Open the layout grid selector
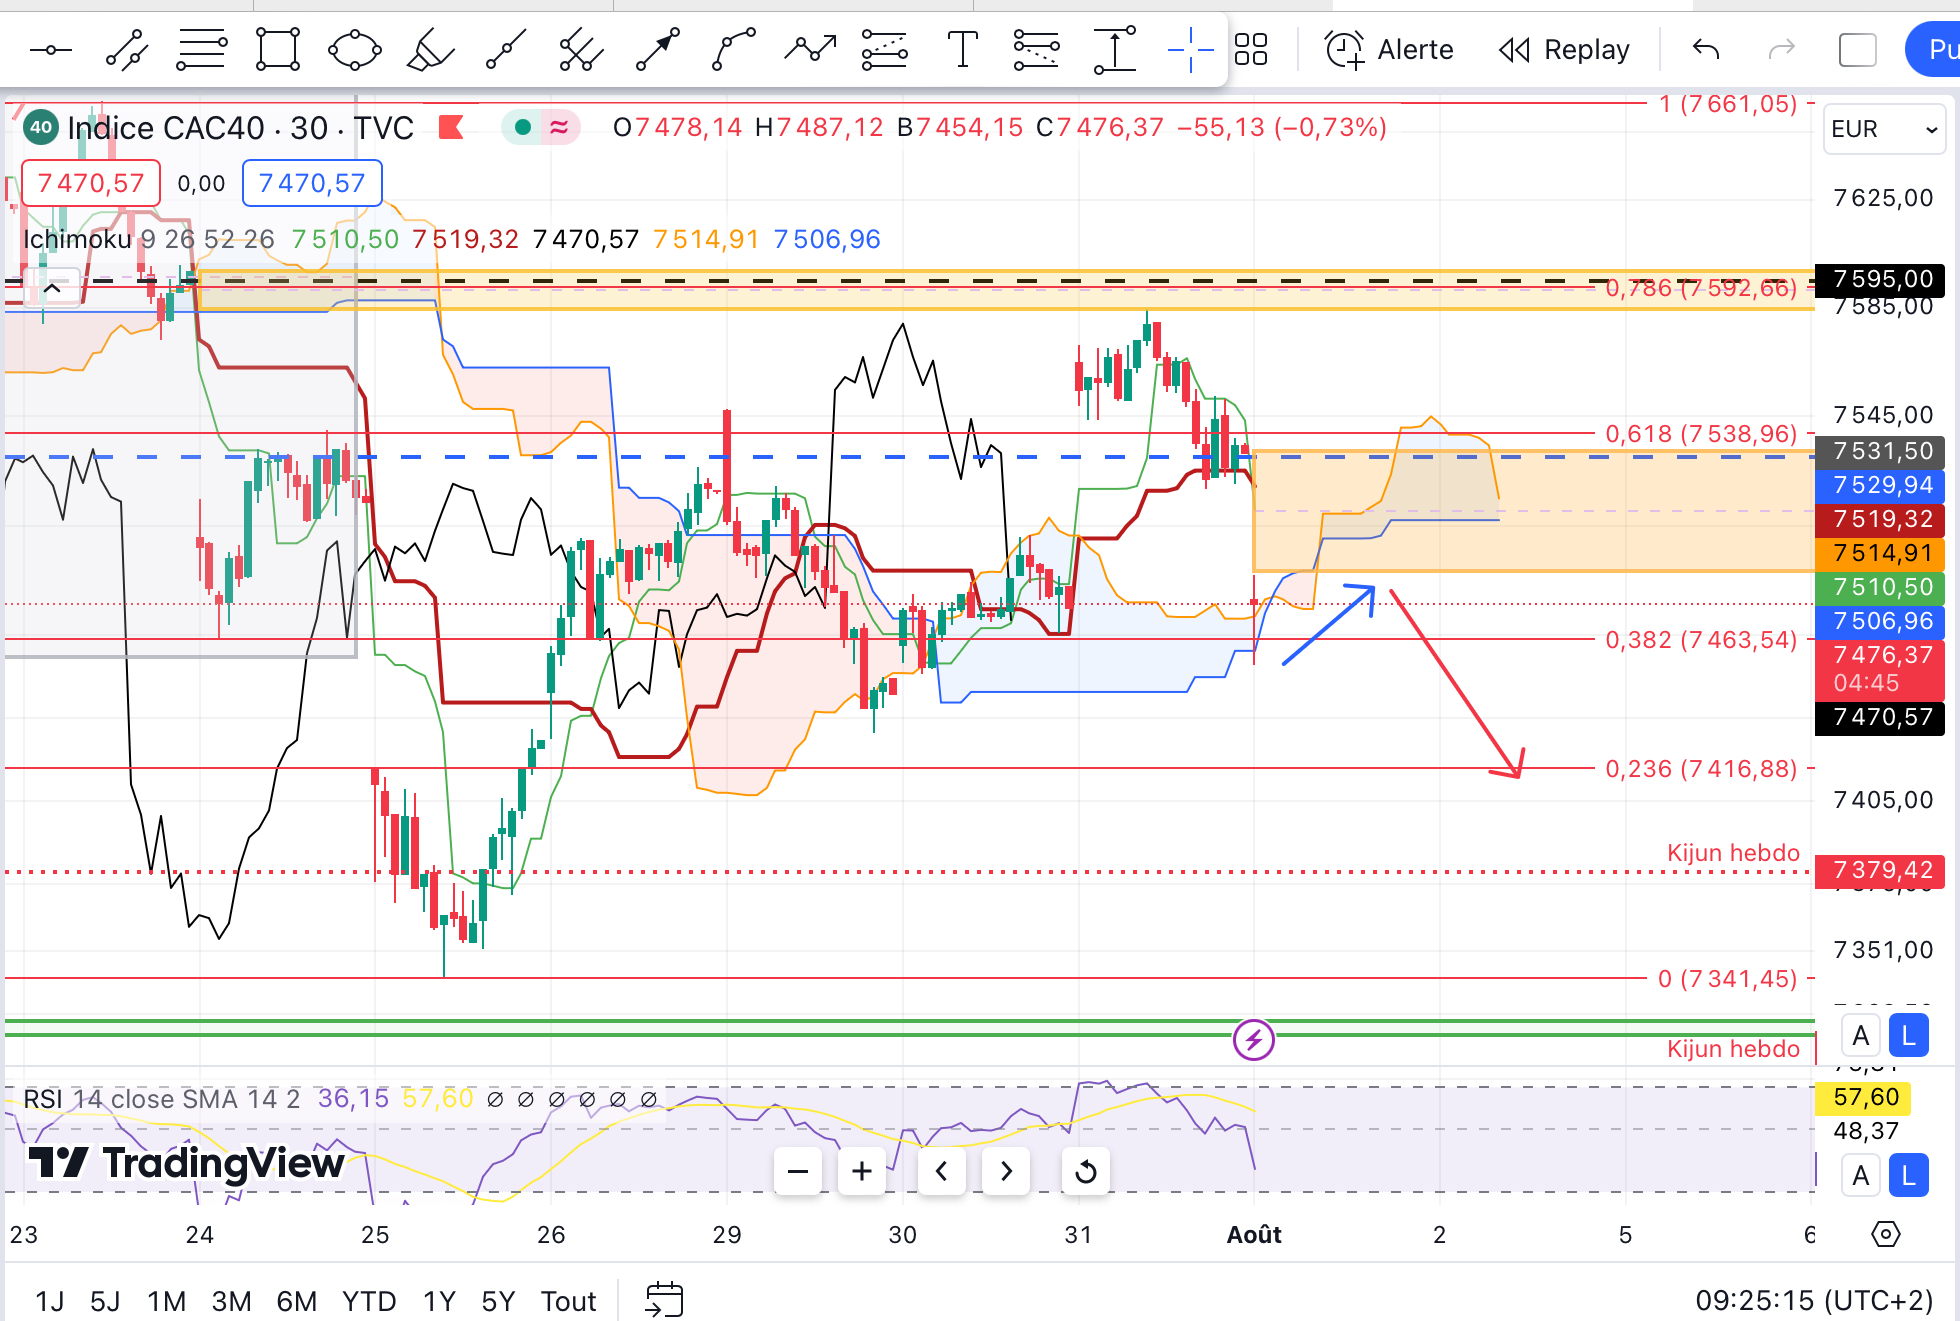The width and height of the screenshot is (1960, 1321). [x=1250, y=49]
